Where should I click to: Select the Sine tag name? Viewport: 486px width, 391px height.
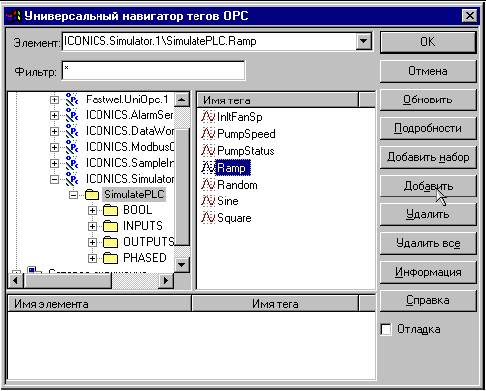click(228, 201)
